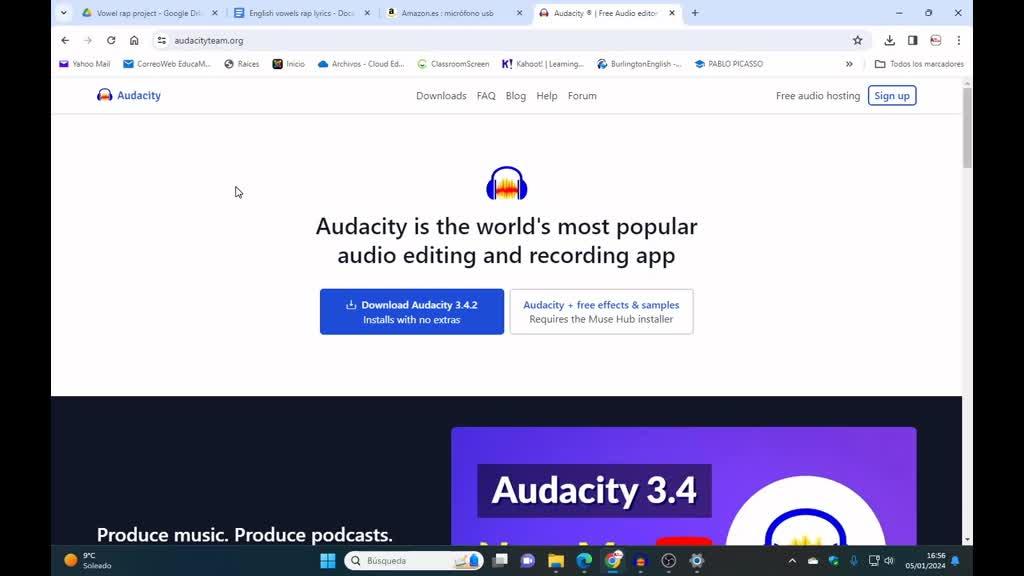Open Archivos - Cloud Ed bookmark
The width and height of the screenshot is (1024, 576).
(x=361, y=64)
